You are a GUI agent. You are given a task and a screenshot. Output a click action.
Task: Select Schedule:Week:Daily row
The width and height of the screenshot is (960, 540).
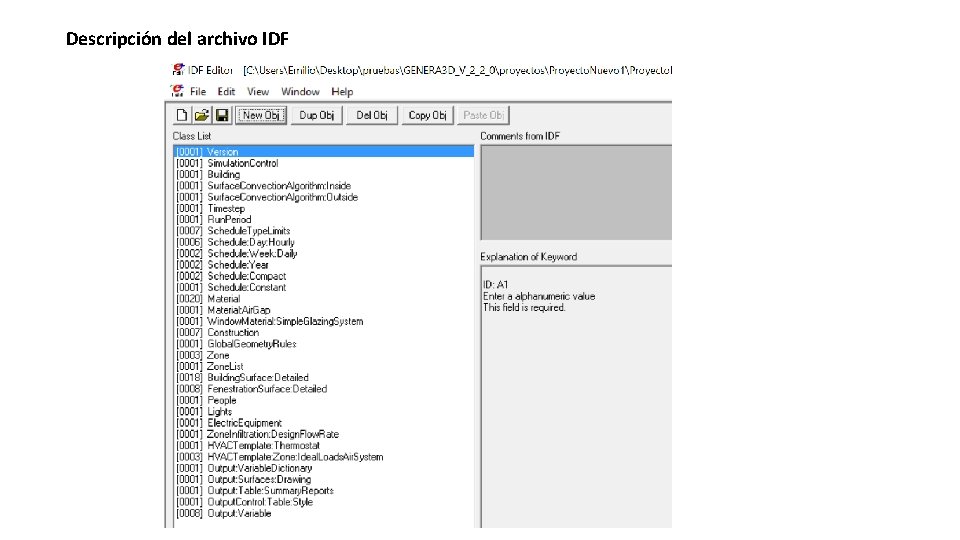coord(324,253)
